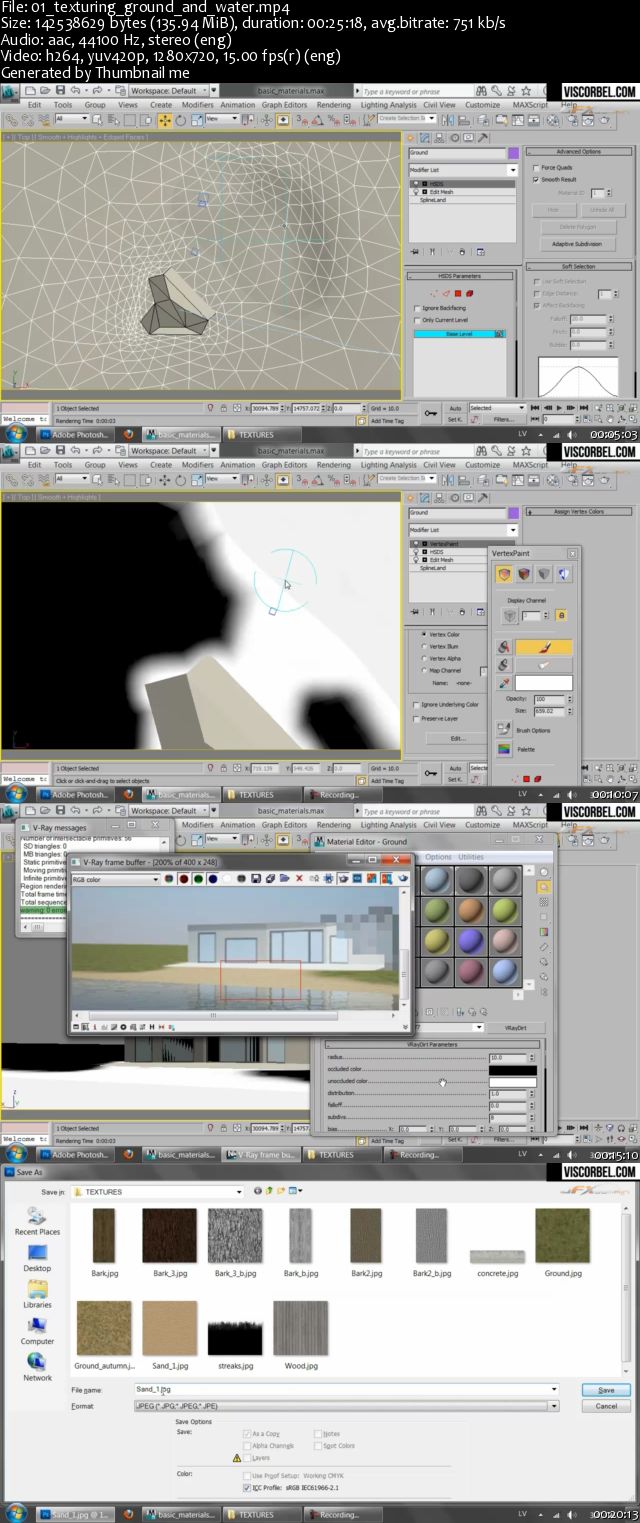Select the VertexPaint paintbrush tool button
This screenshot has width=640, height=1523.
pyautogui.click(x=544, y=647)
